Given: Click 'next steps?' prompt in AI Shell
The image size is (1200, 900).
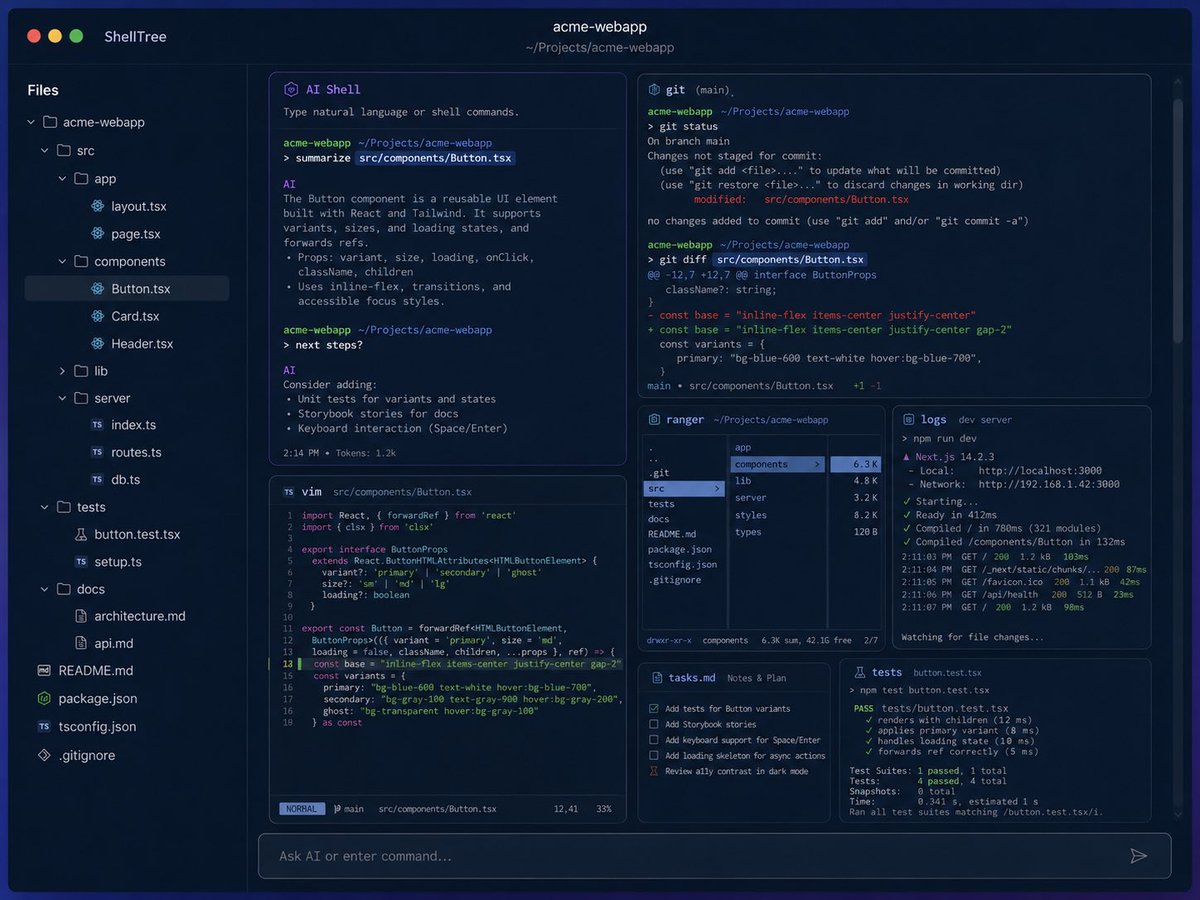Looking at the screenshot, I should (329, 345).
